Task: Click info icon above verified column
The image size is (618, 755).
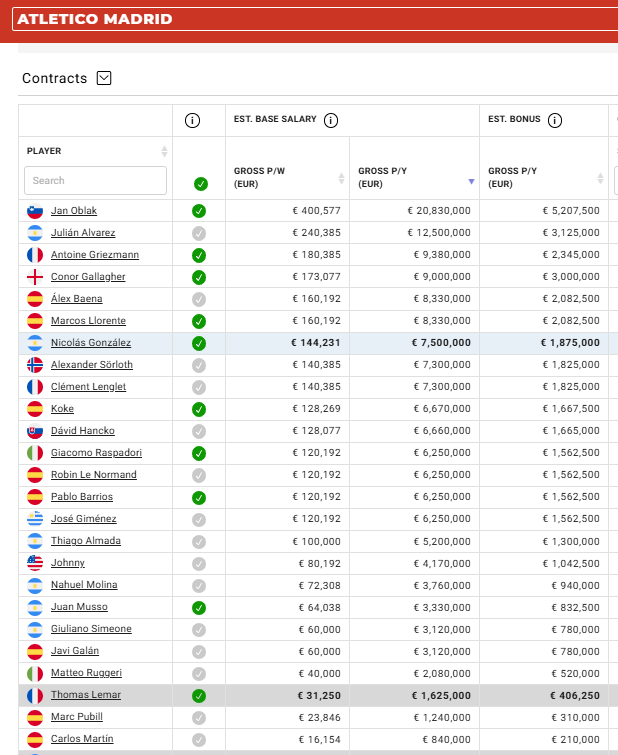Action: click(192, 120)
